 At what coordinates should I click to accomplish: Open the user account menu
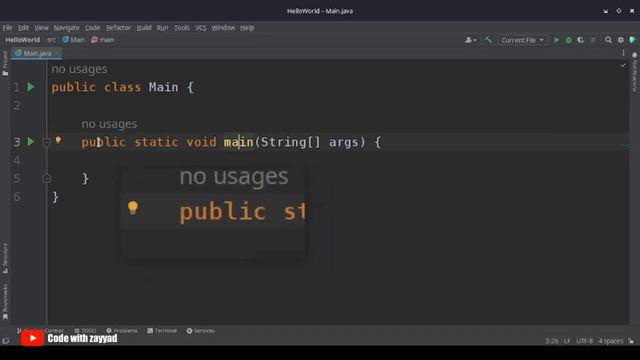[471, 40]
